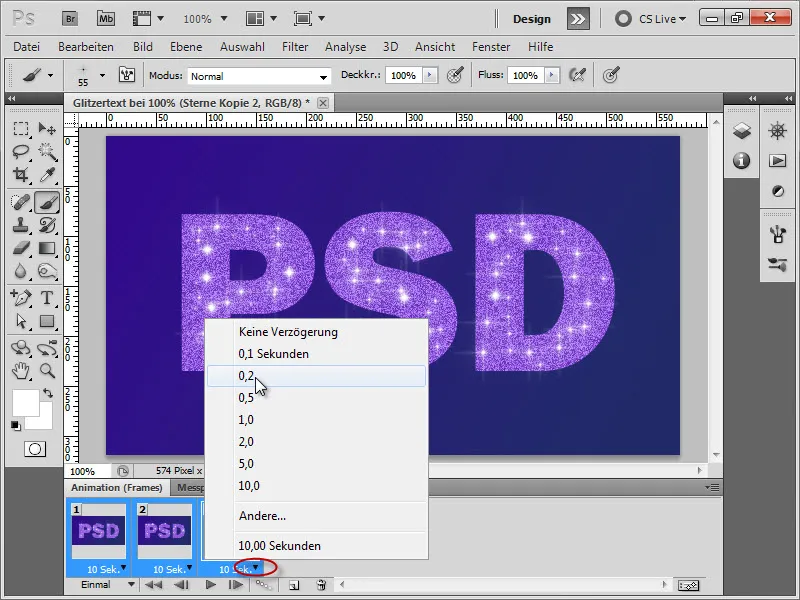Enable airbrush mode next to Fluss
The width and height of the screenshot is (800, 600).
tap(578, 76)
